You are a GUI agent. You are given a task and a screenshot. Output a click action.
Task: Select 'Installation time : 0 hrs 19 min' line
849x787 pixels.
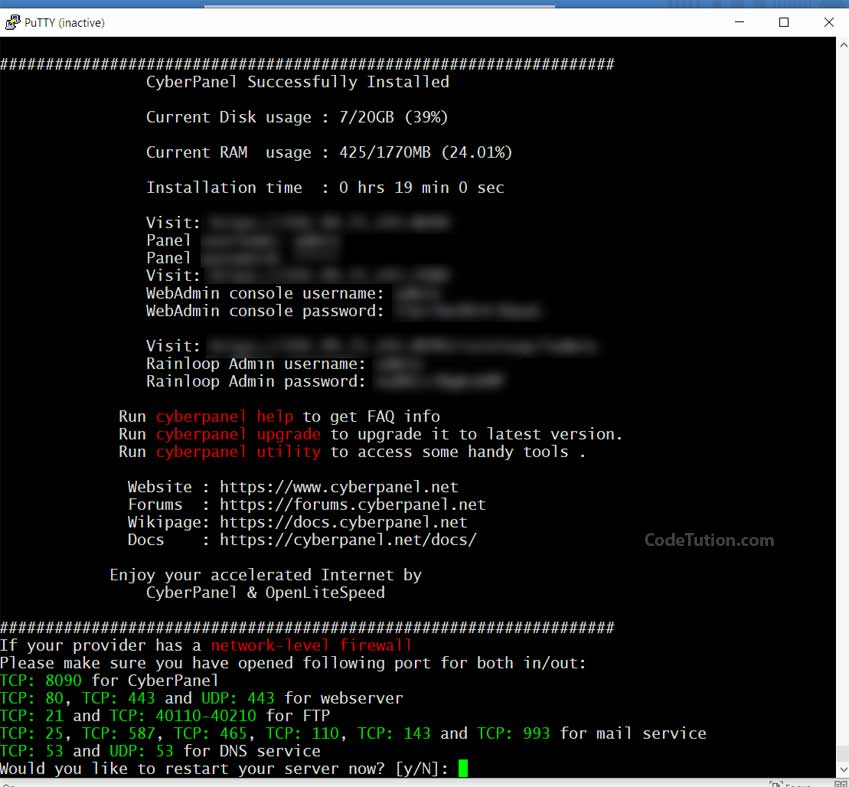(x=325, y=187)
